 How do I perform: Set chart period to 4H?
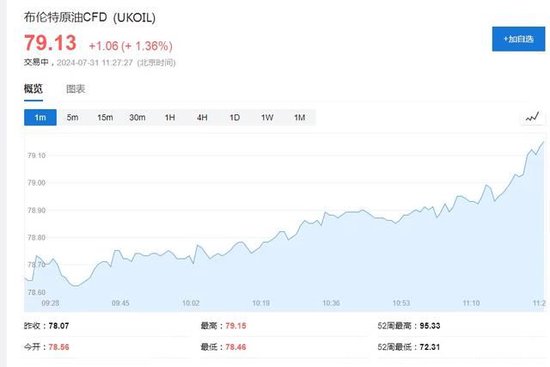[x=202, y=117]
